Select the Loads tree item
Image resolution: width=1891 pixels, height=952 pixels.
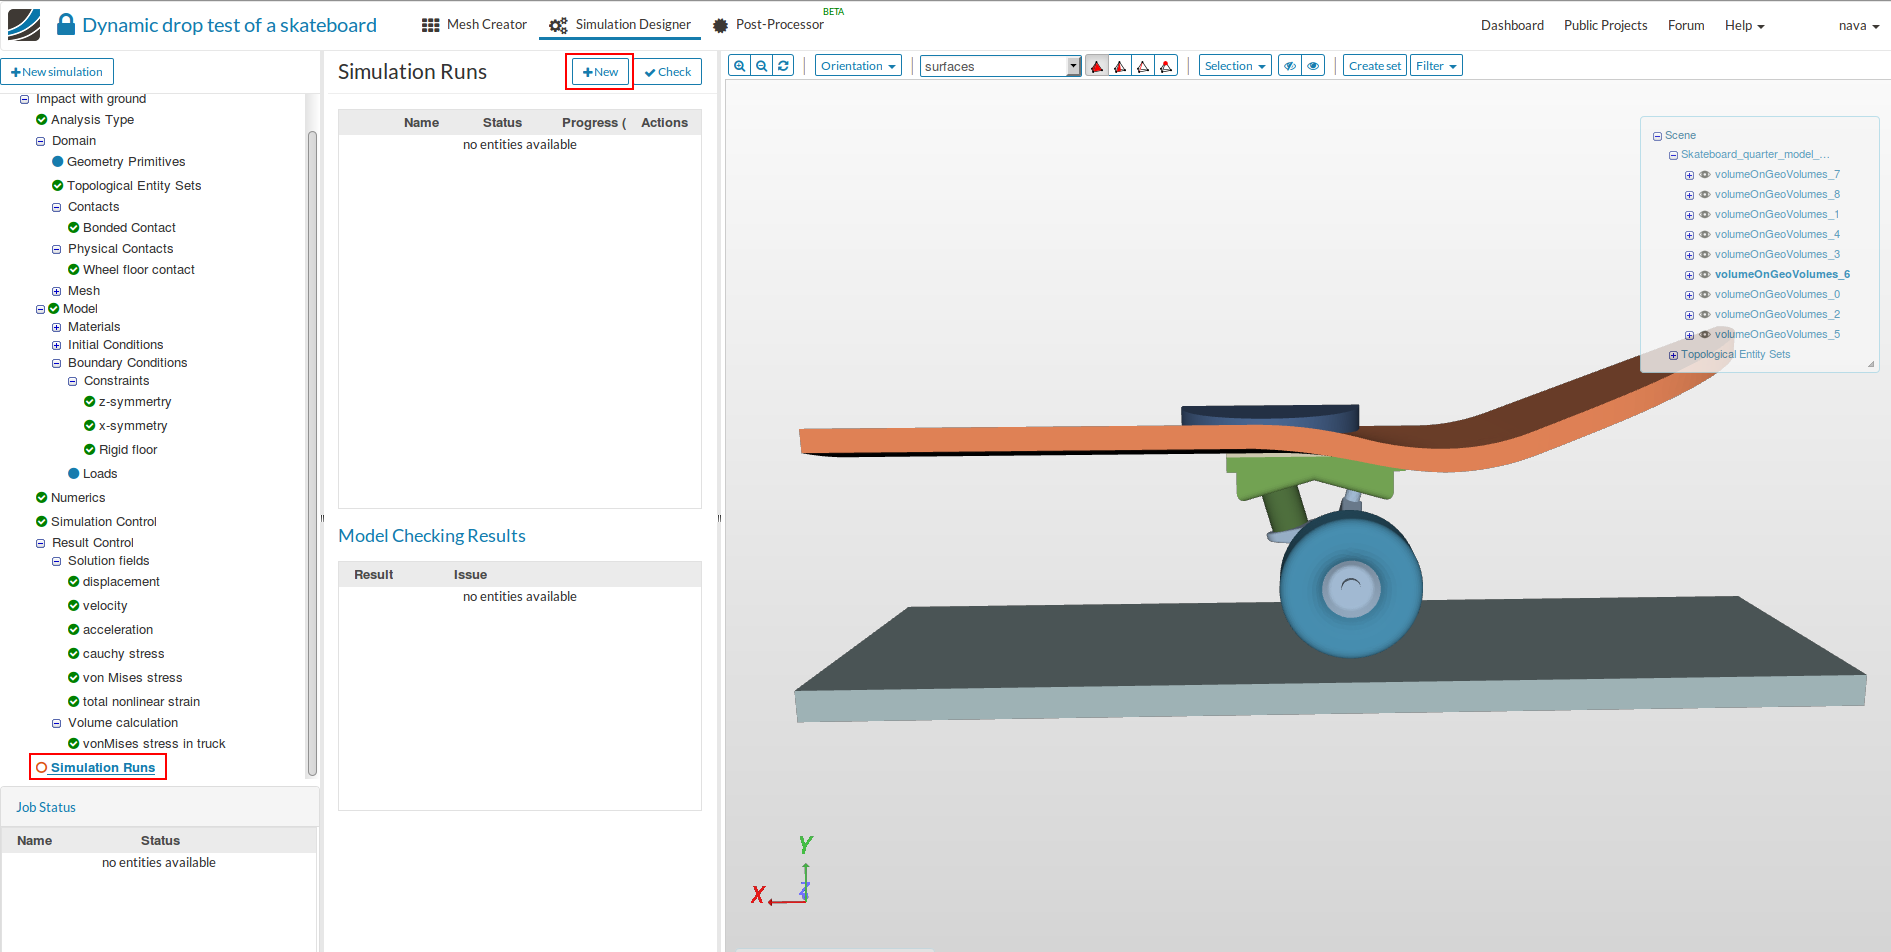100,474
